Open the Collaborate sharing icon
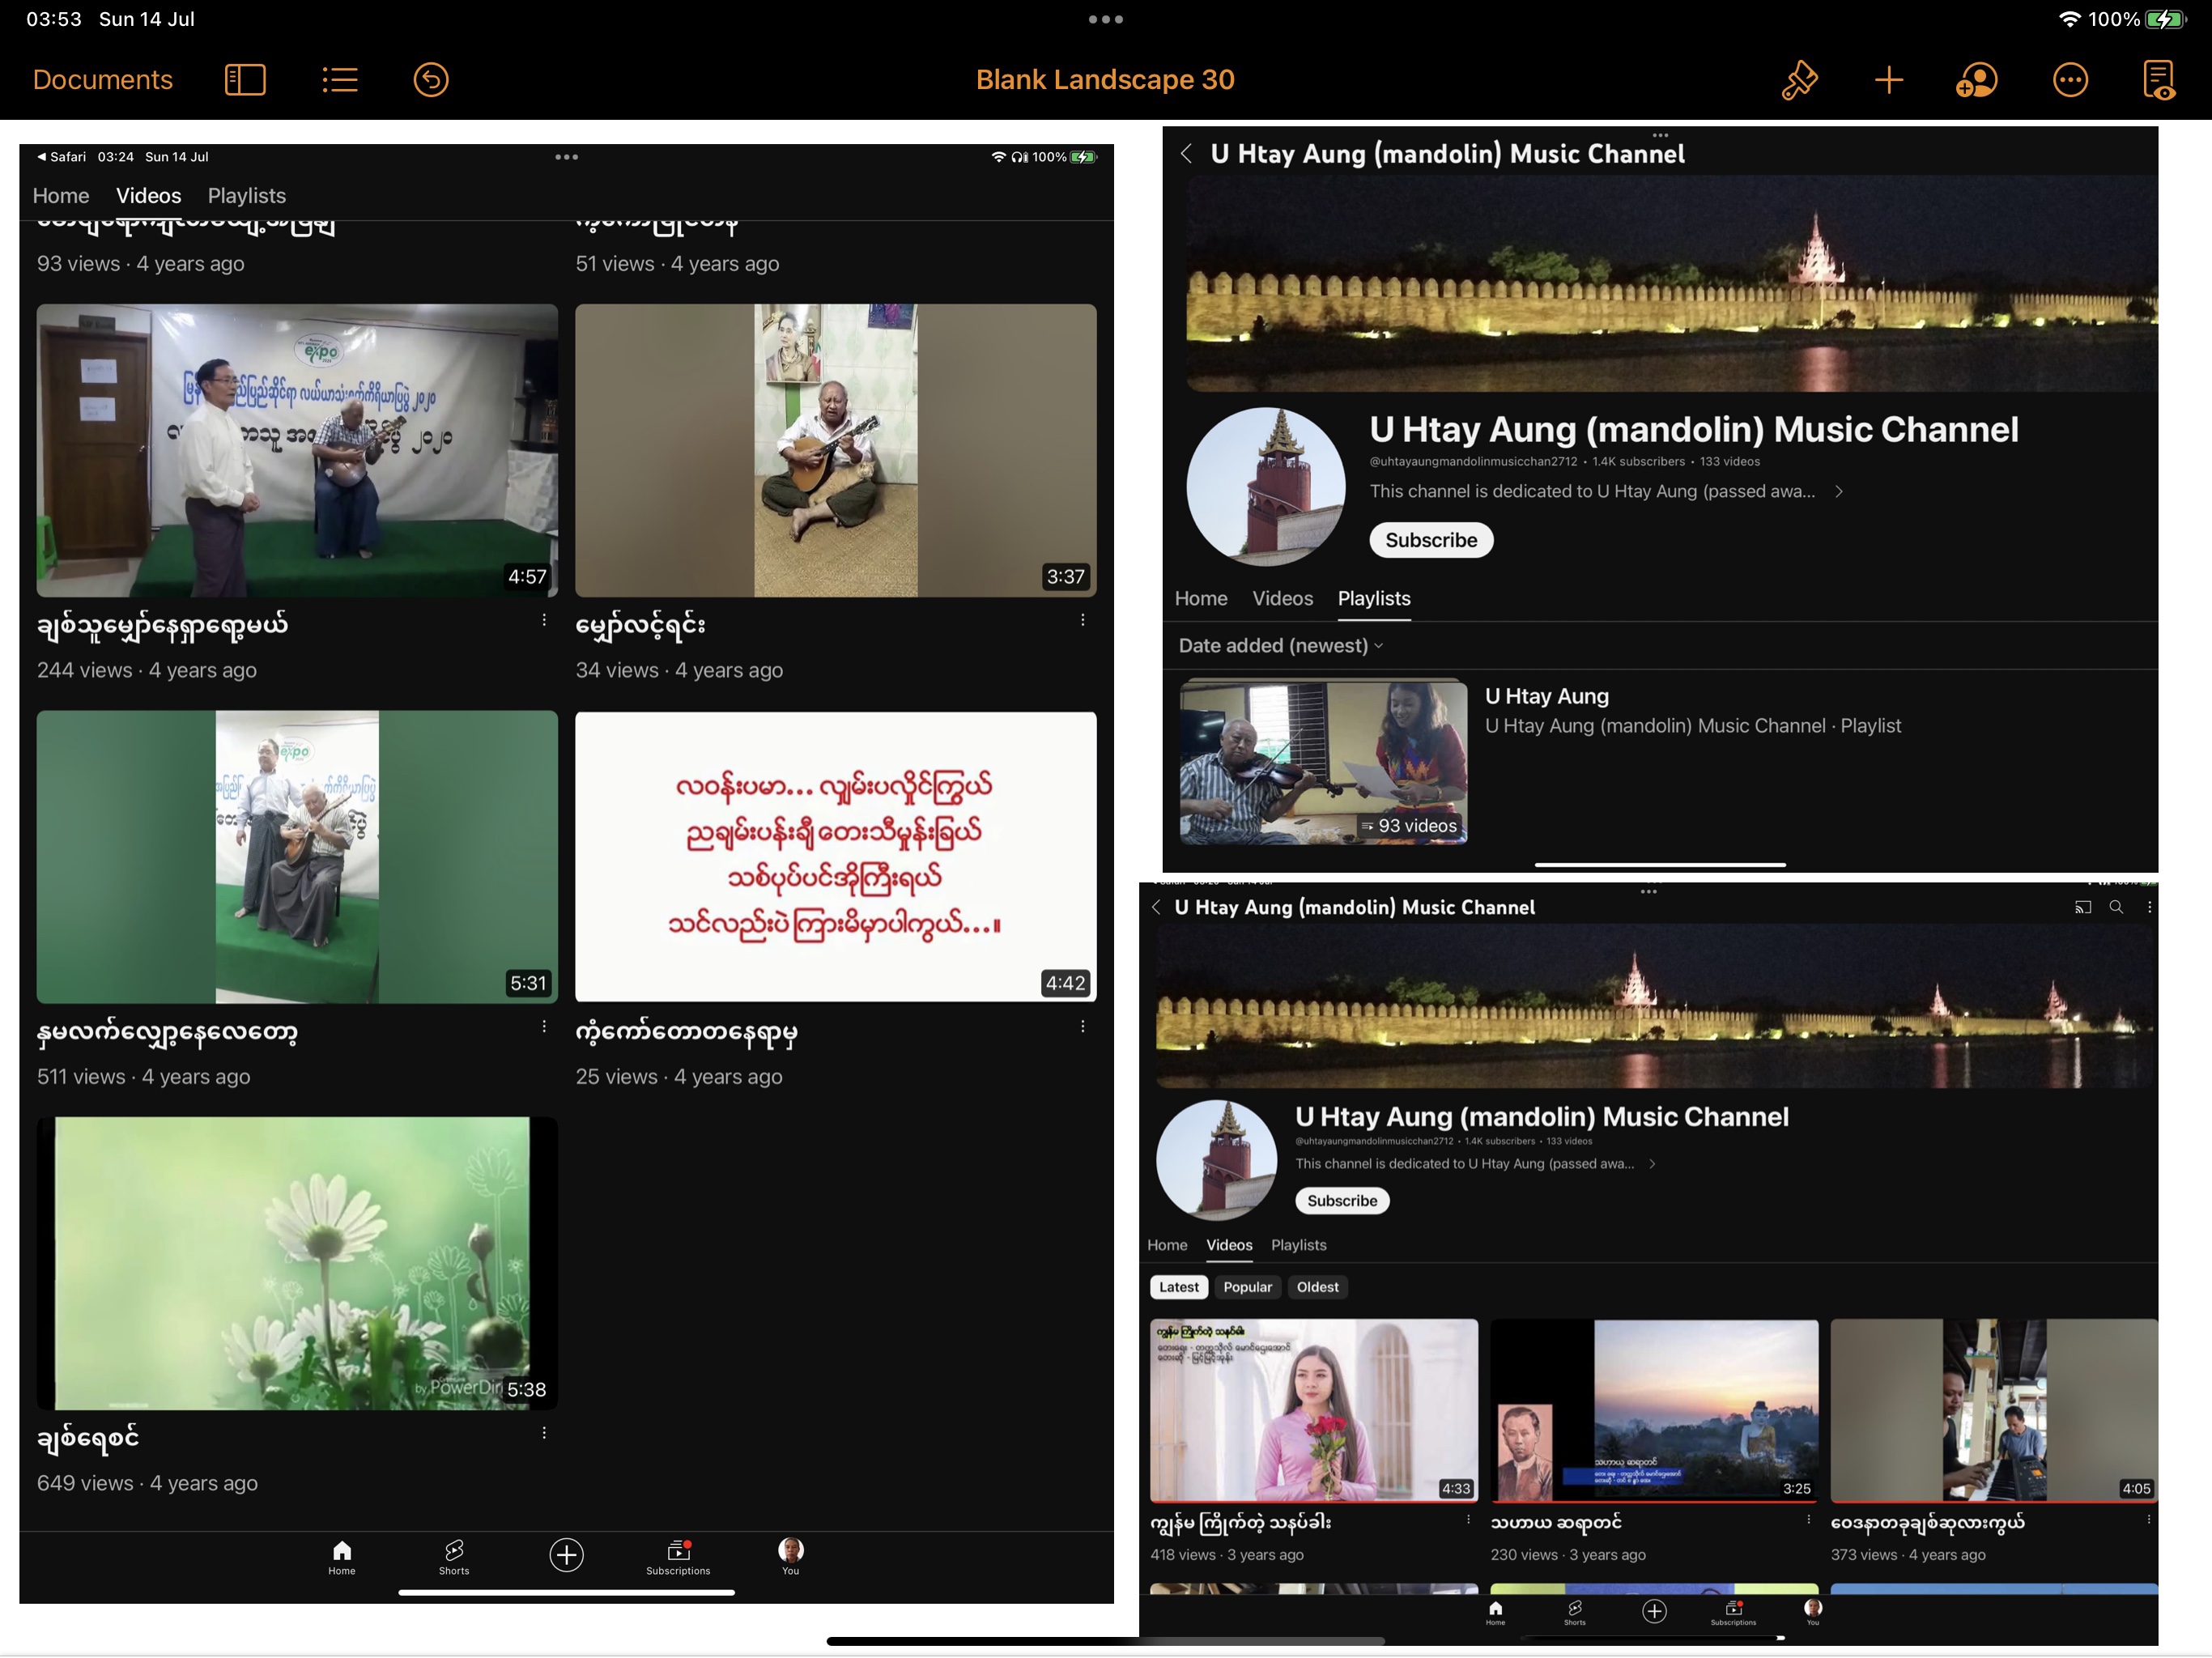 1976,80
